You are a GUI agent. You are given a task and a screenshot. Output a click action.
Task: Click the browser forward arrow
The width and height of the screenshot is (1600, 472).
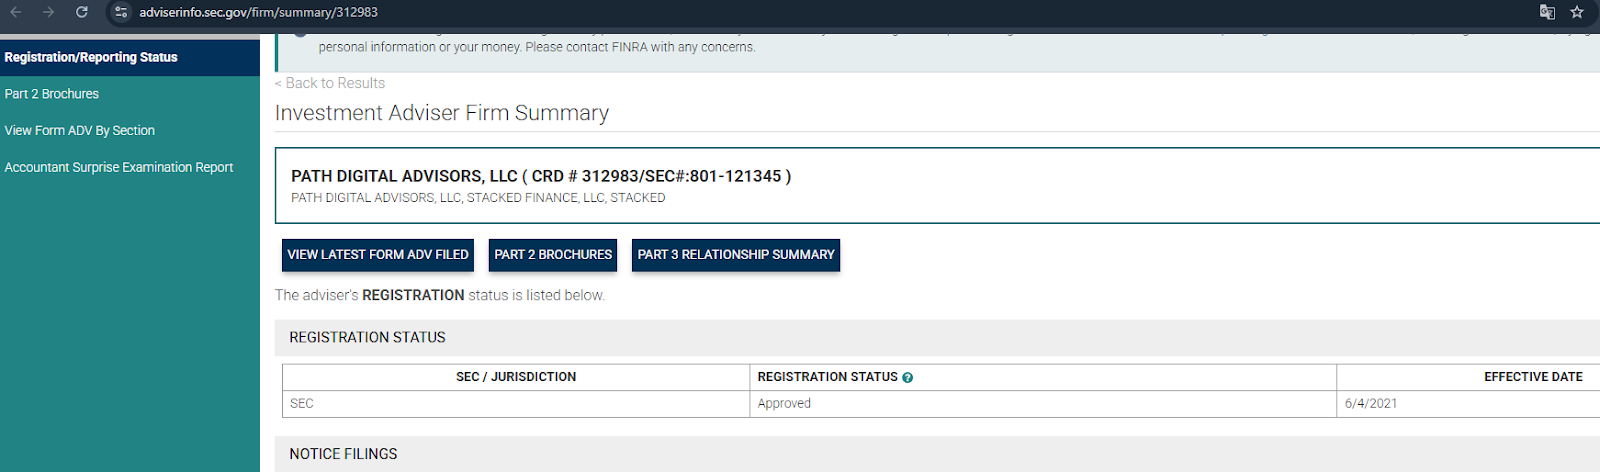(x=48, y=12)
